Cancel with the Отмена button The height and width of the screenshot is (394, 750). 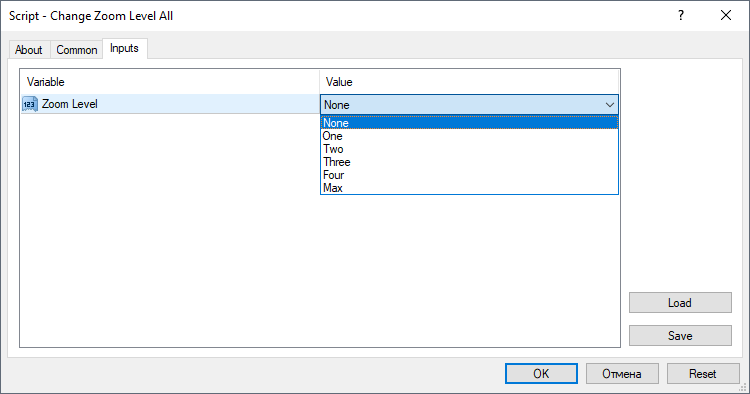(622, 373)
